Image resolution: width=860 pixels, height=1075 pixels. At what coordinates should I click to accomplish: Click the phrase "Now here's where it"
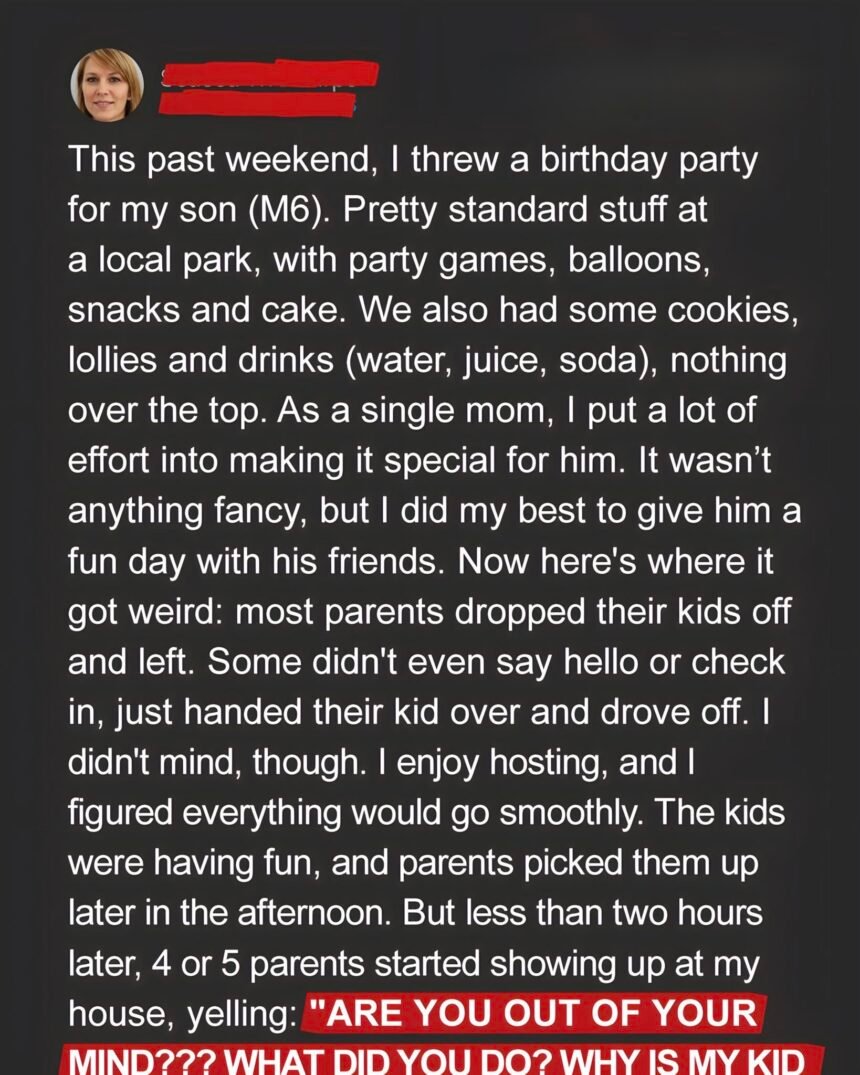click(x=616, y=559)
